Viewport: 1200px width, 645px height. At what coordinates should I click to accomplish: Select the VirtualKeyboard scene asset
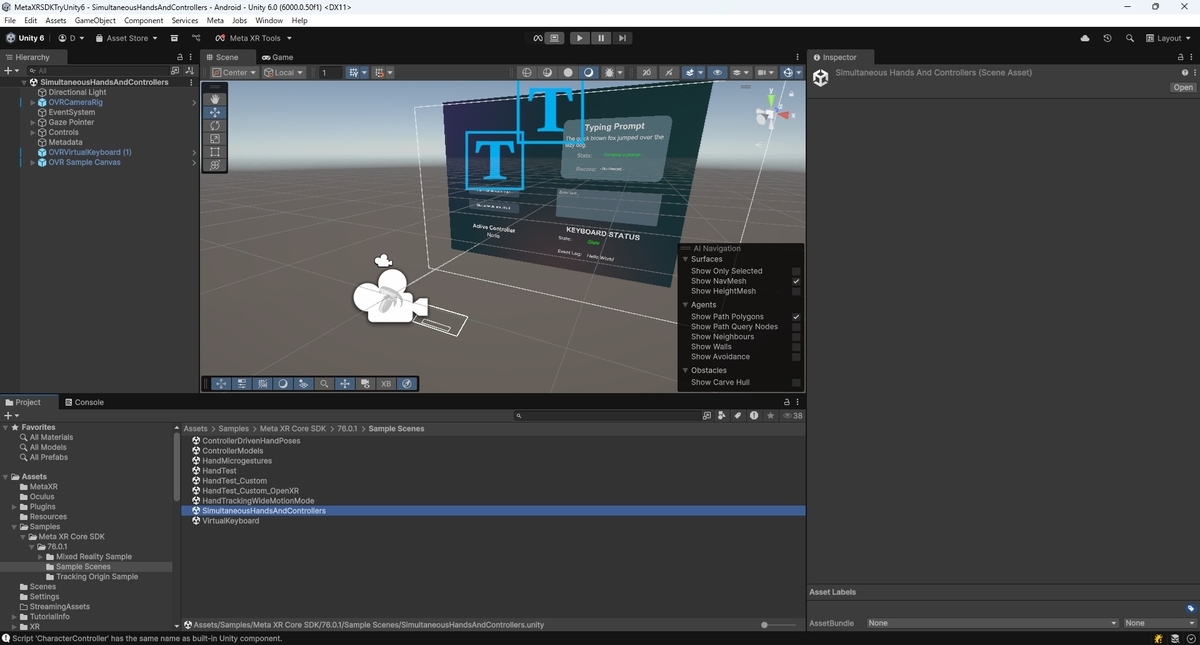(x=230, y=521)
